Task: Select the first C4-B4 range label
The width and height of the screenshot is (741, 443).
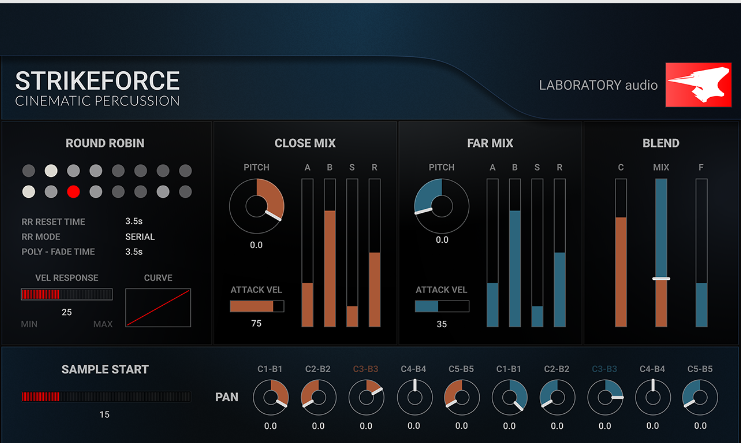Action: pos(414,369)
